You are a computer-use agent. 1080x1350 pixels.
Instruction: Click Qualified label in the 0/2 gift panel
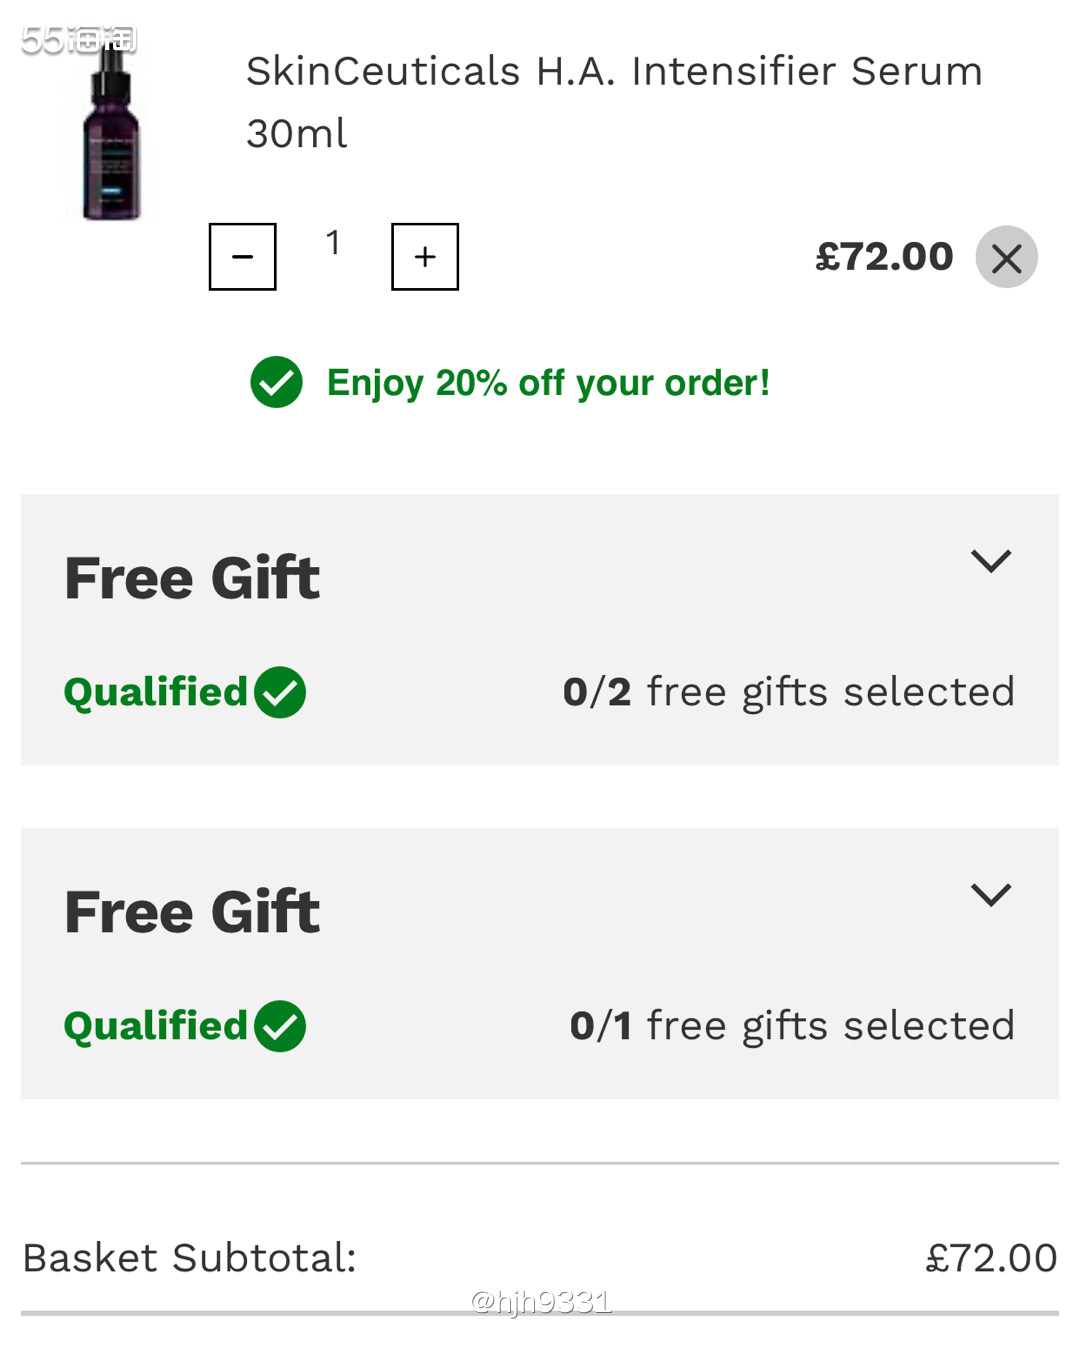point(155,692)
